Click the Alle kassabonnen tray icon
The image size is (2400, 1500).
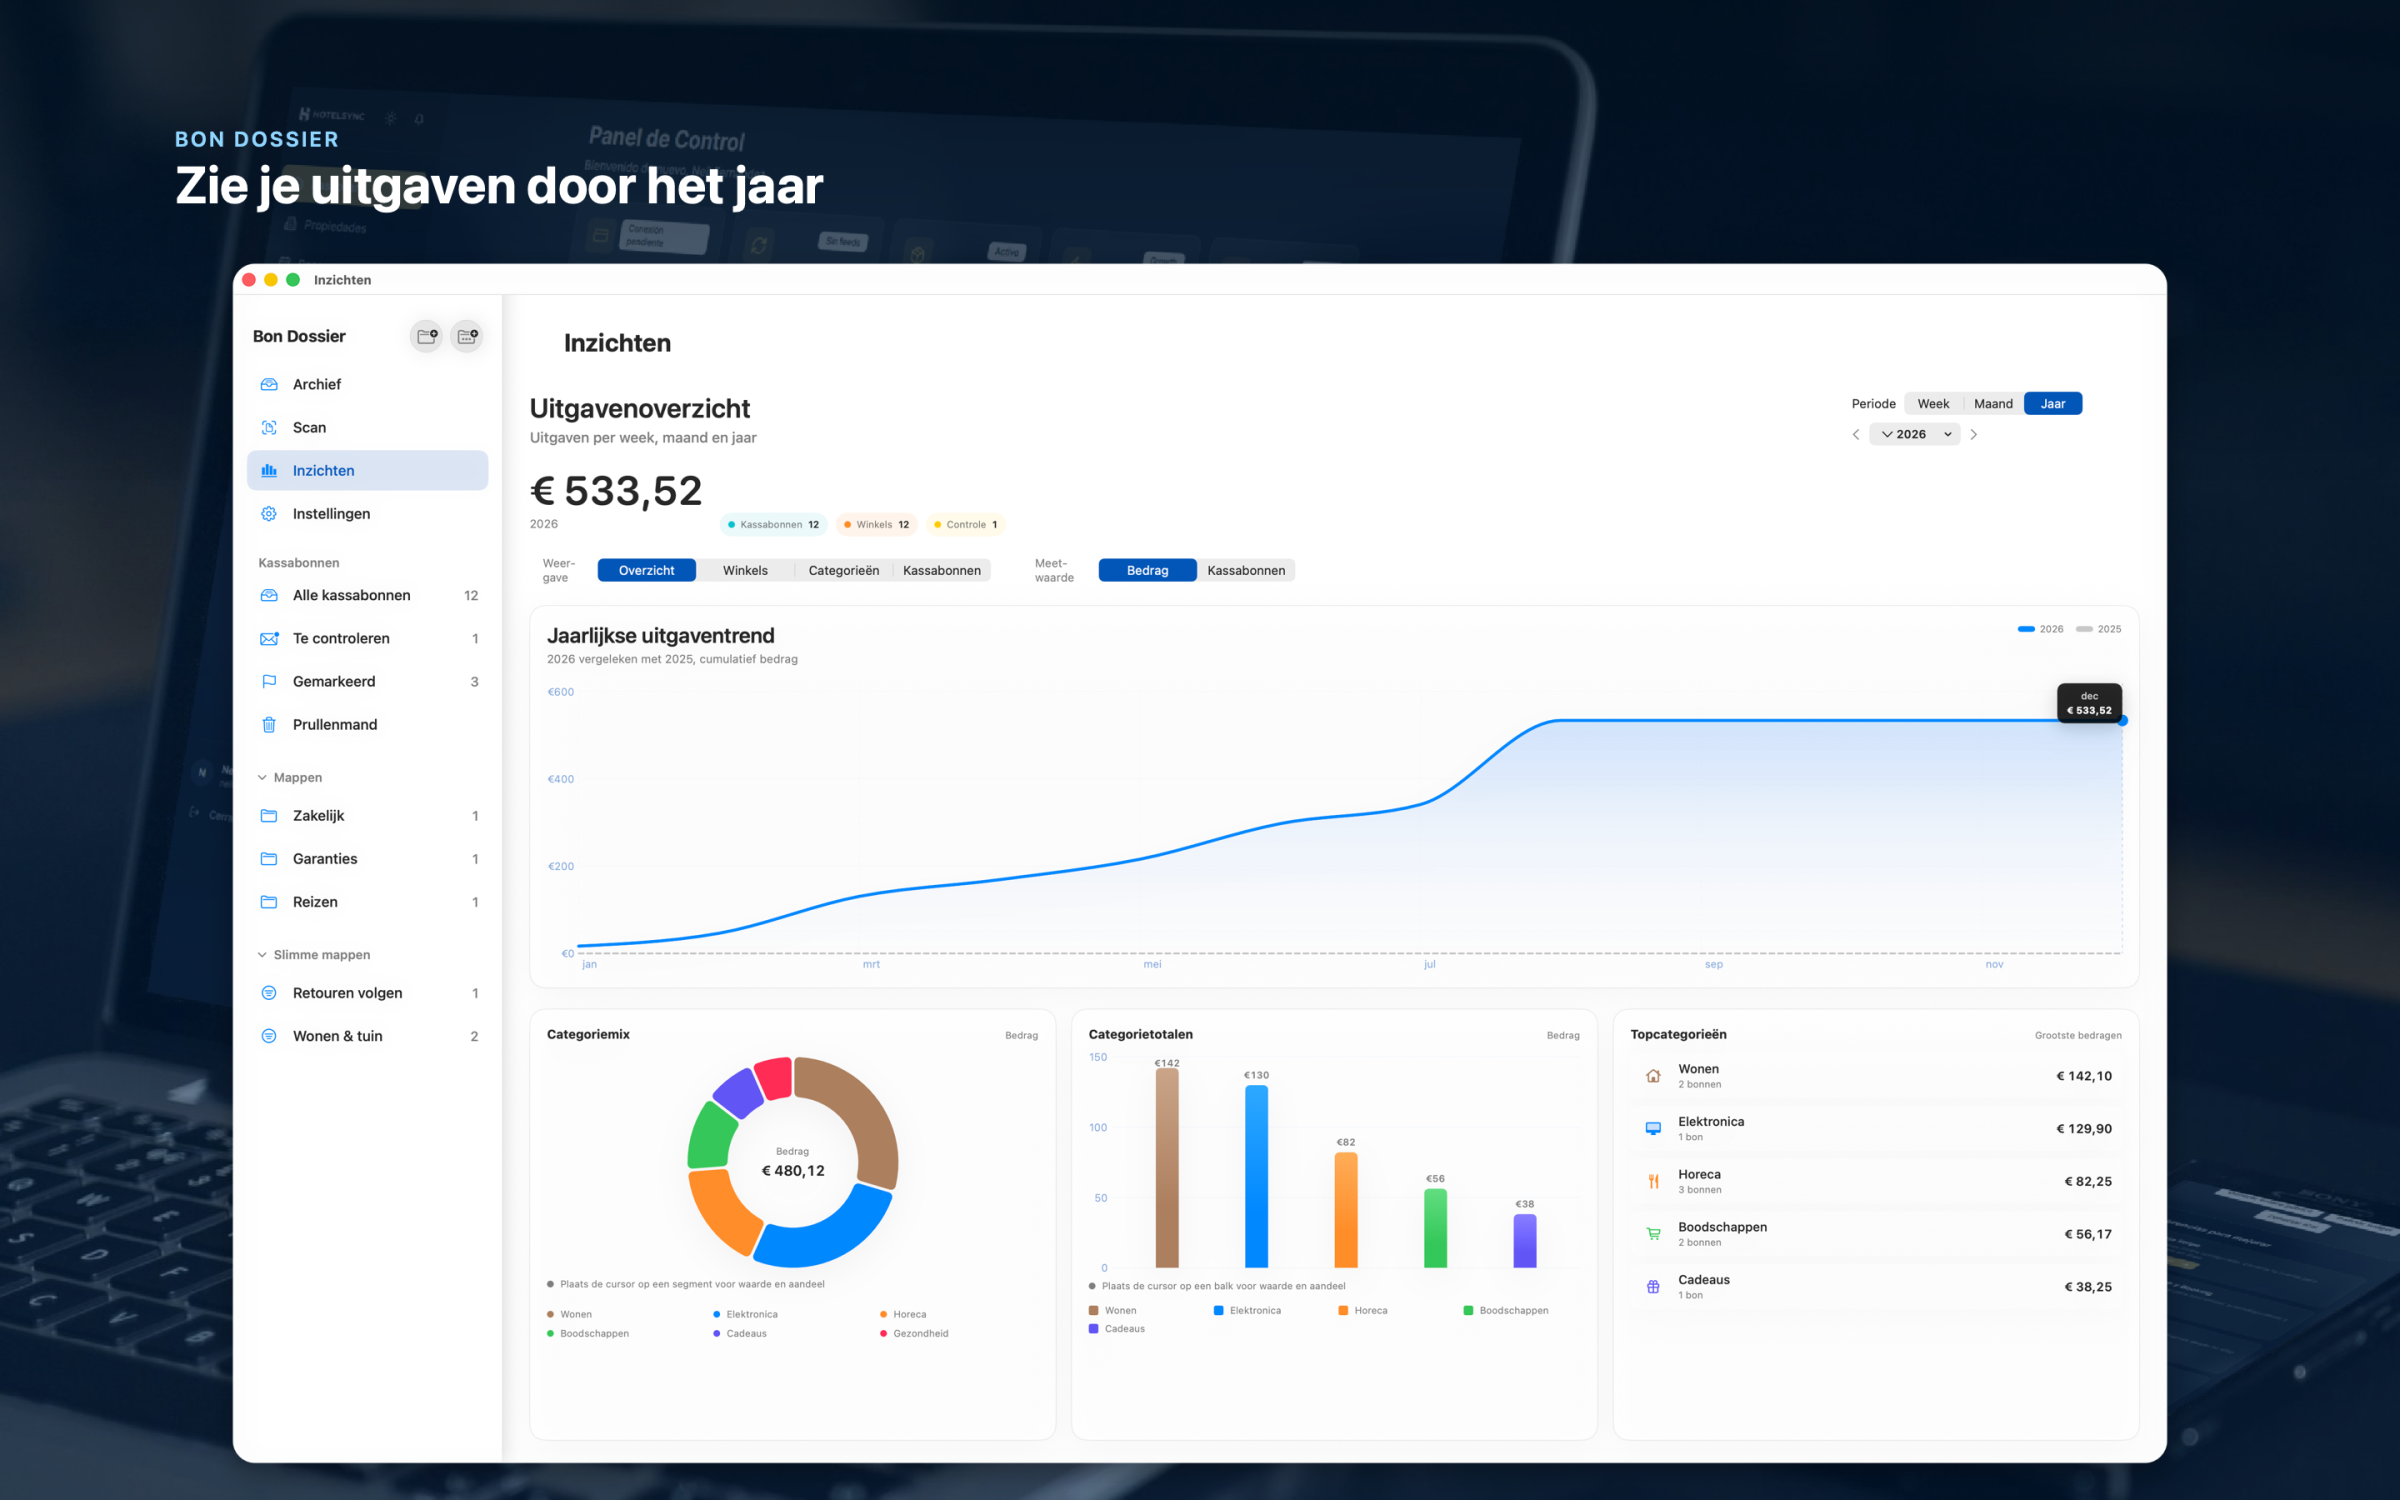269,595
